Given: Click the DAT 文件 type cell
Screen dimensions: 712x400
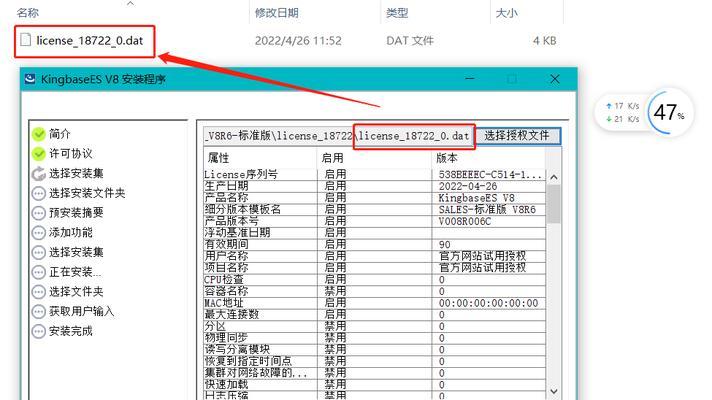Looking at the screenshot, I should point(410,41).
